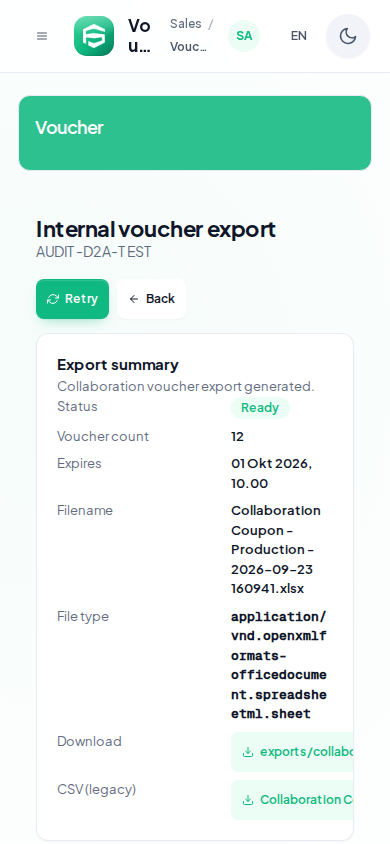This screenshot has height=844, width=390.
Task: Select the Vou... app title text
Action: [x=139, y=36]
